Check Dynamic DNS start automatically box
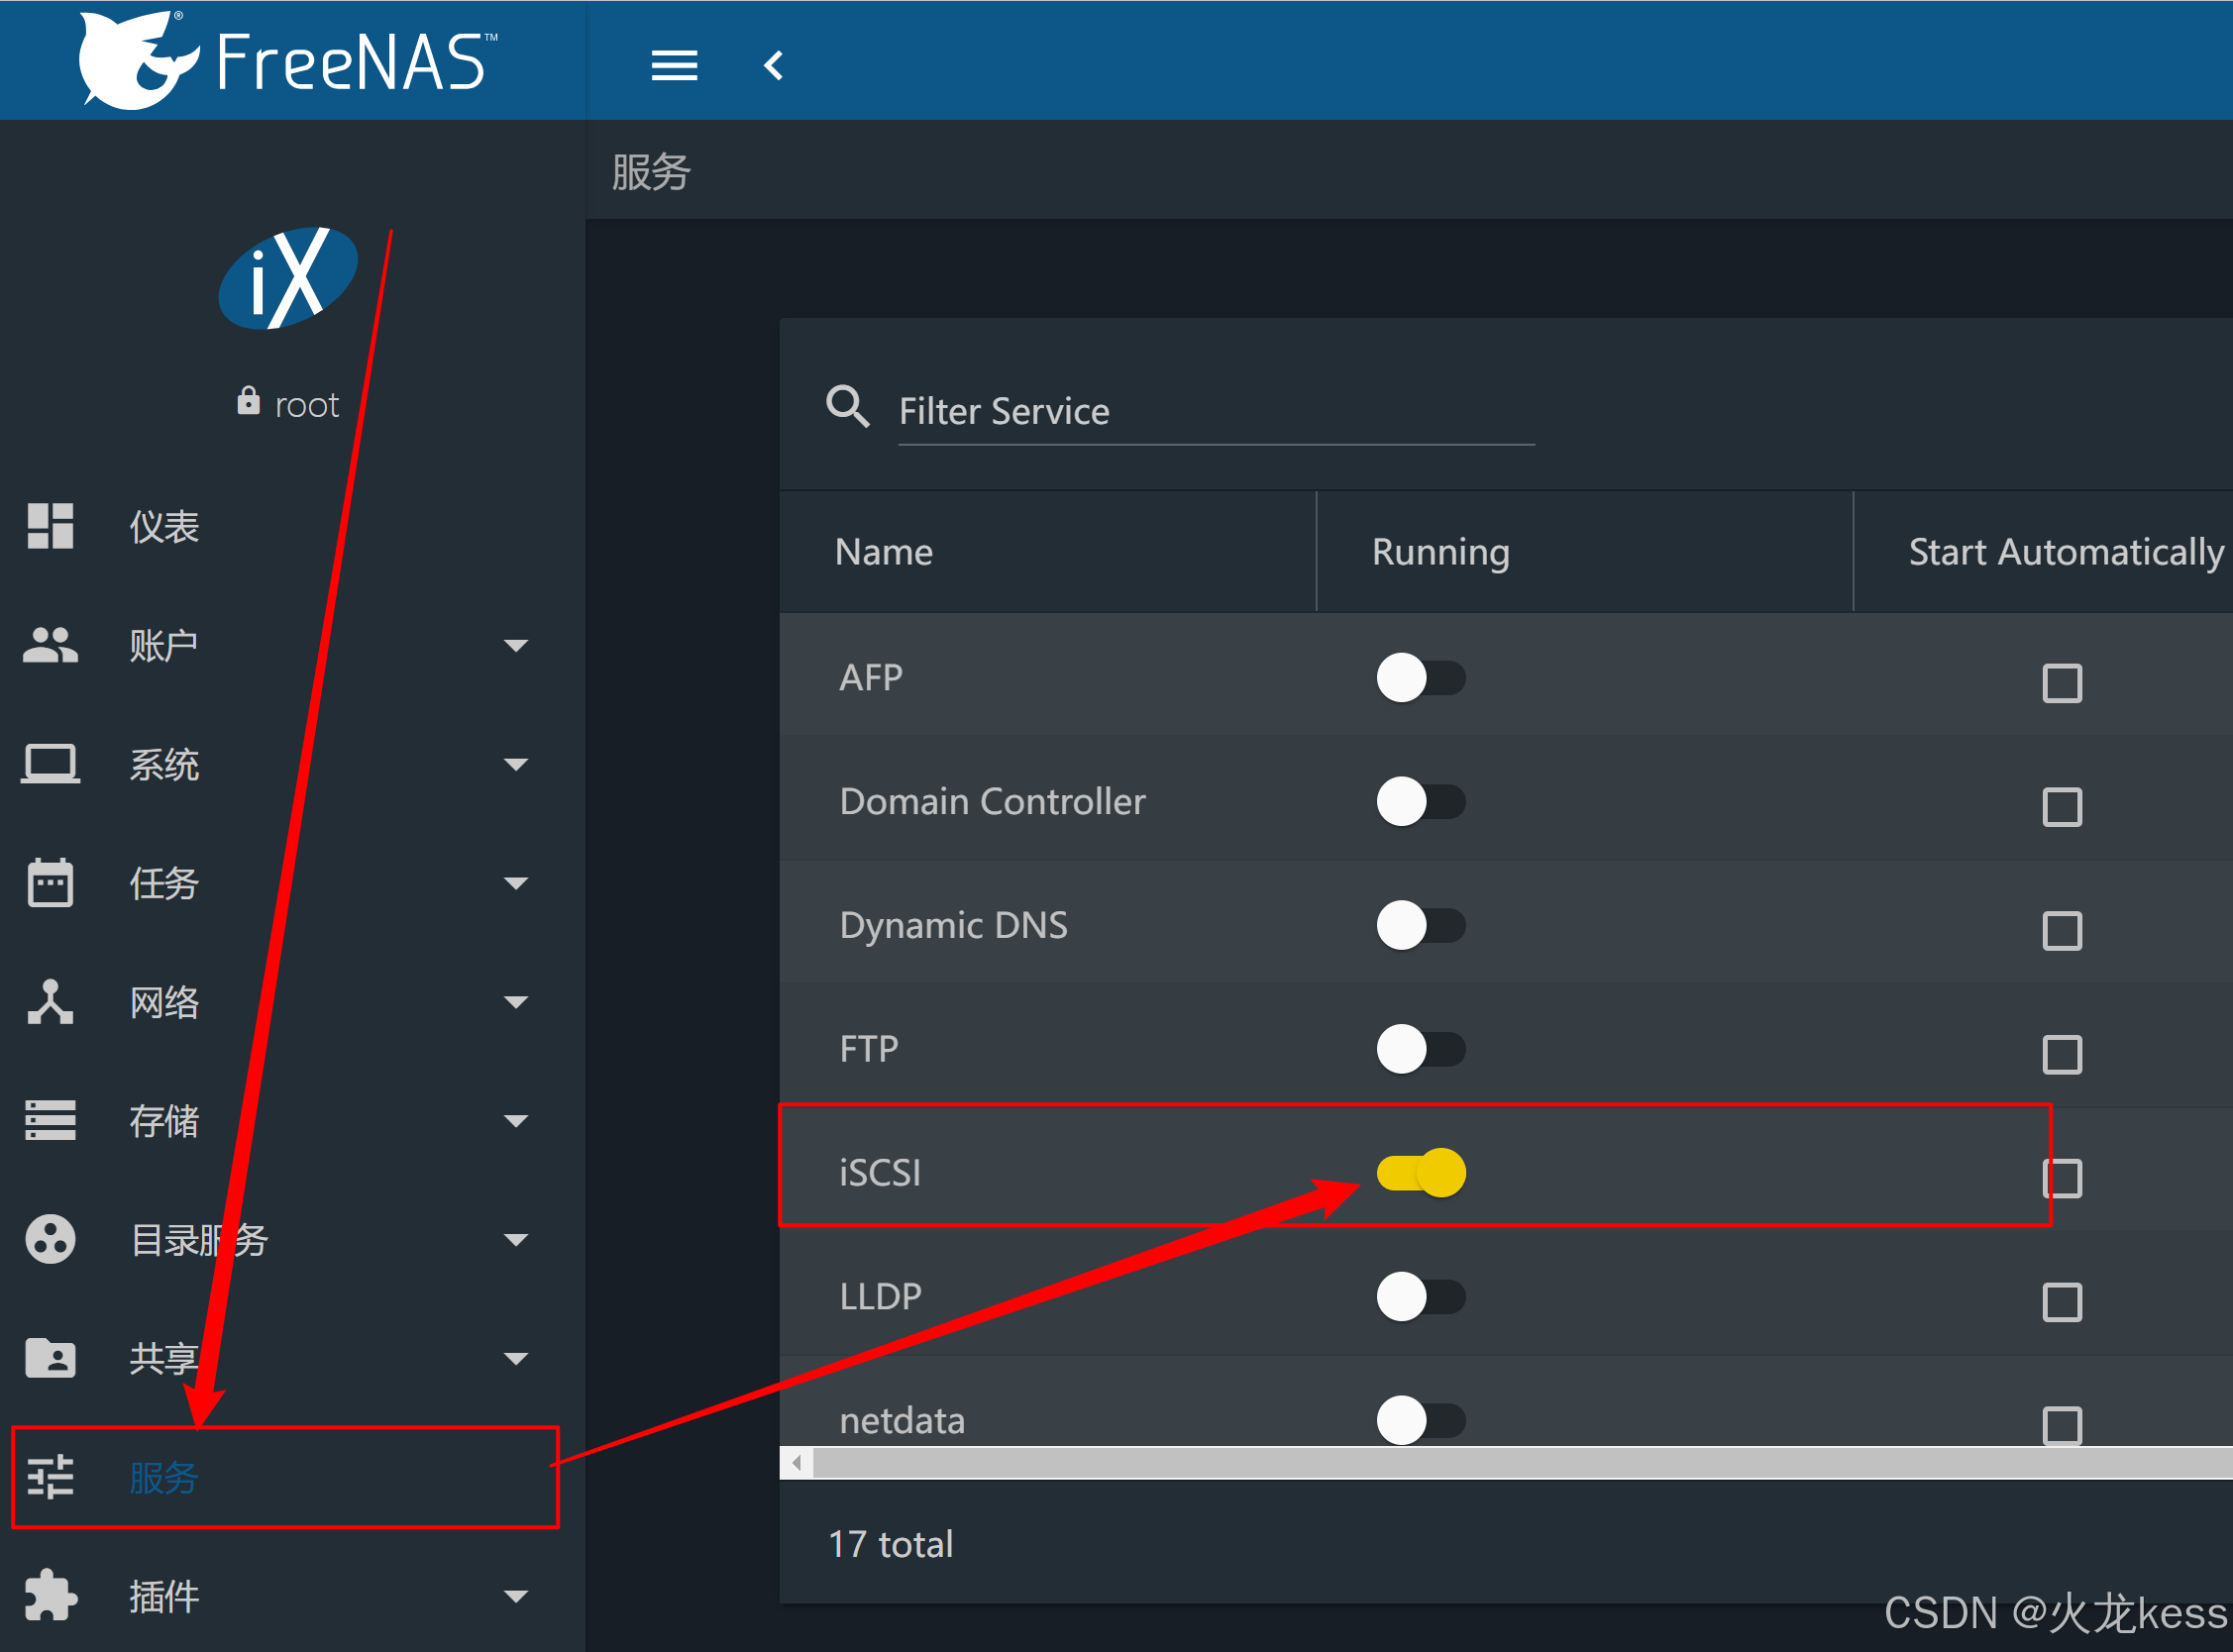The height and width of the screenshot is (1652, 2233). click(x=2062, y=931)
